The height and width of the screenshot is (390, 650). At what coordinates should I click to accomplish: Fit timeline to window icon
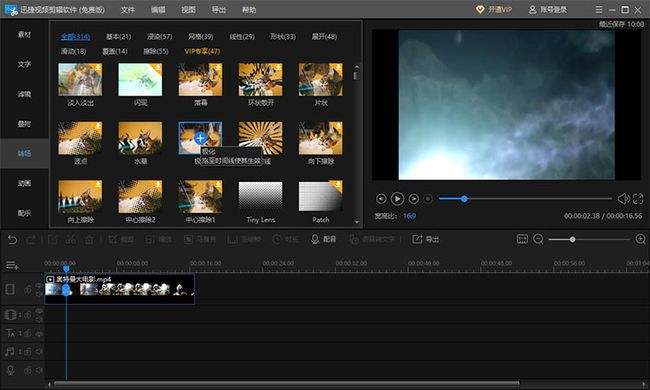522,239
